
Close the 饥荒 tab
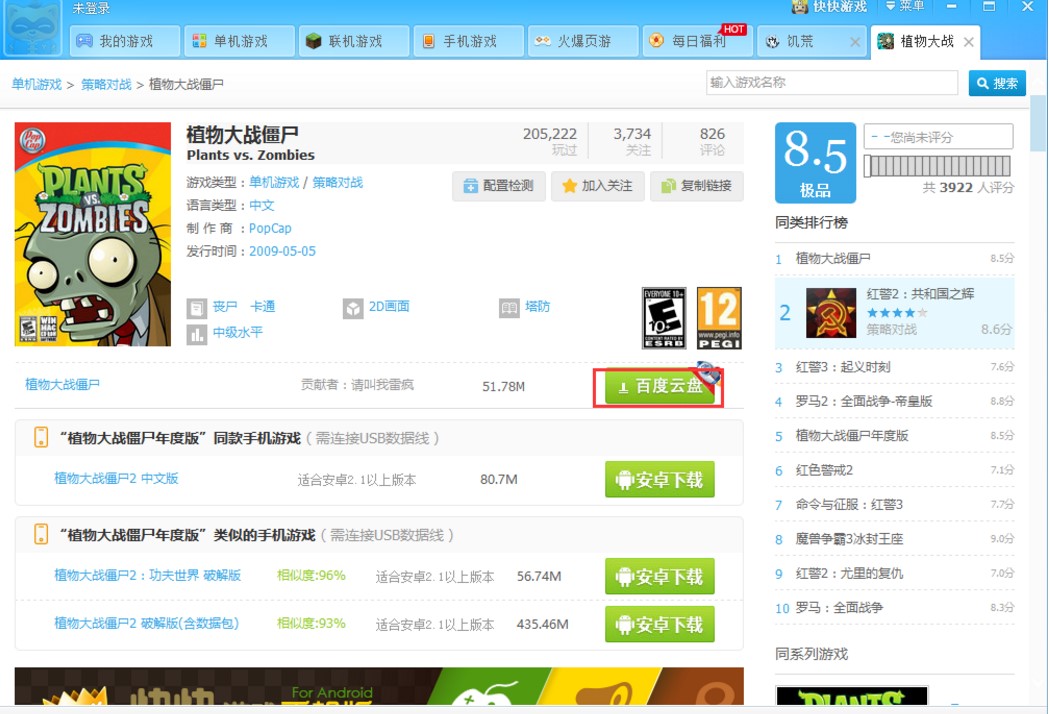[854, 42]
